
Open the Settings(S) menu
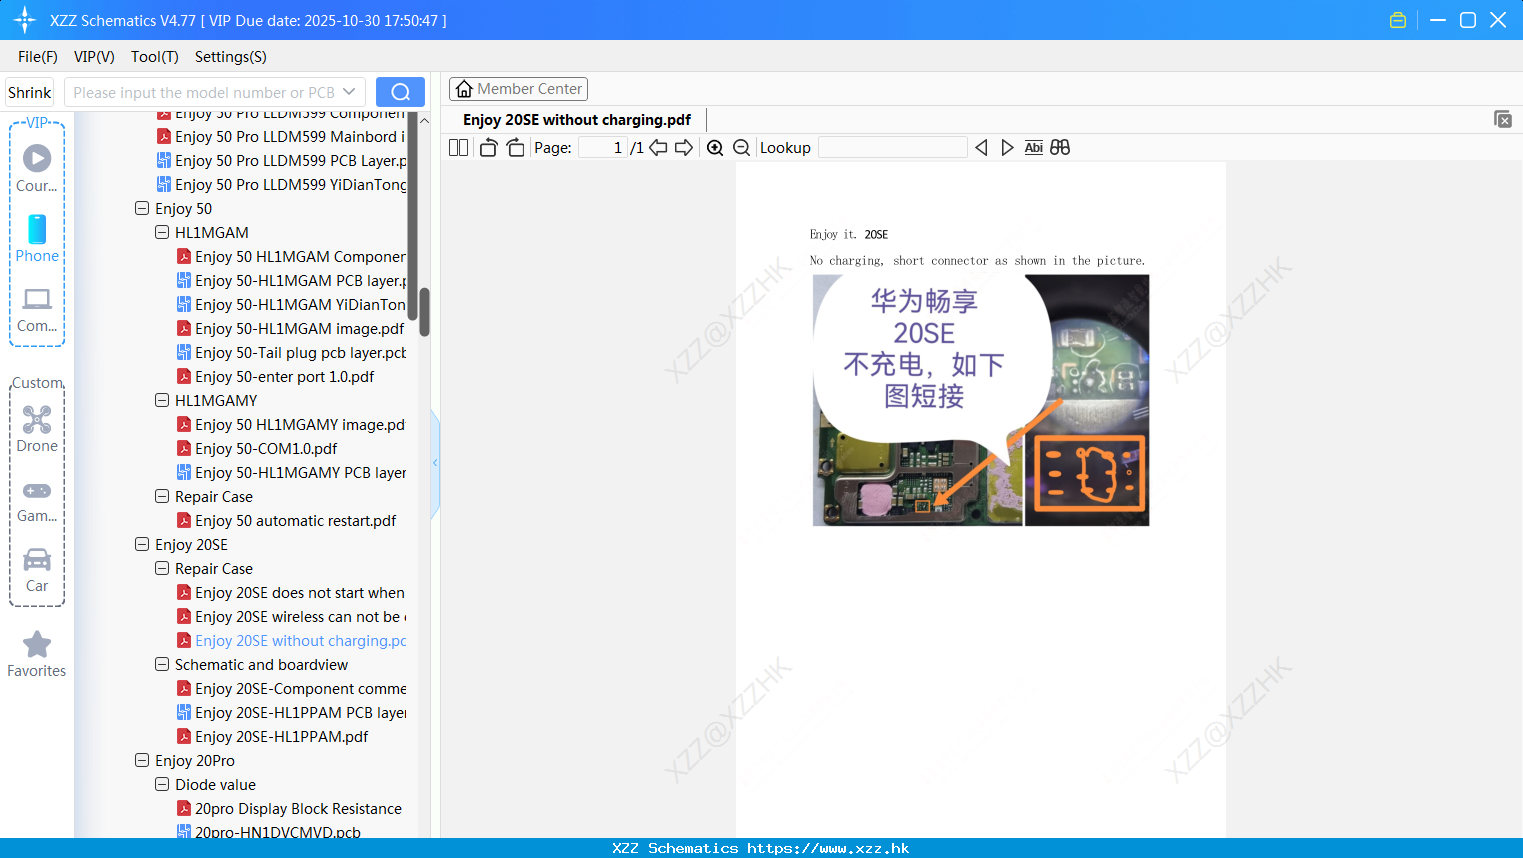pyautogui.click(x=231, y=57)
